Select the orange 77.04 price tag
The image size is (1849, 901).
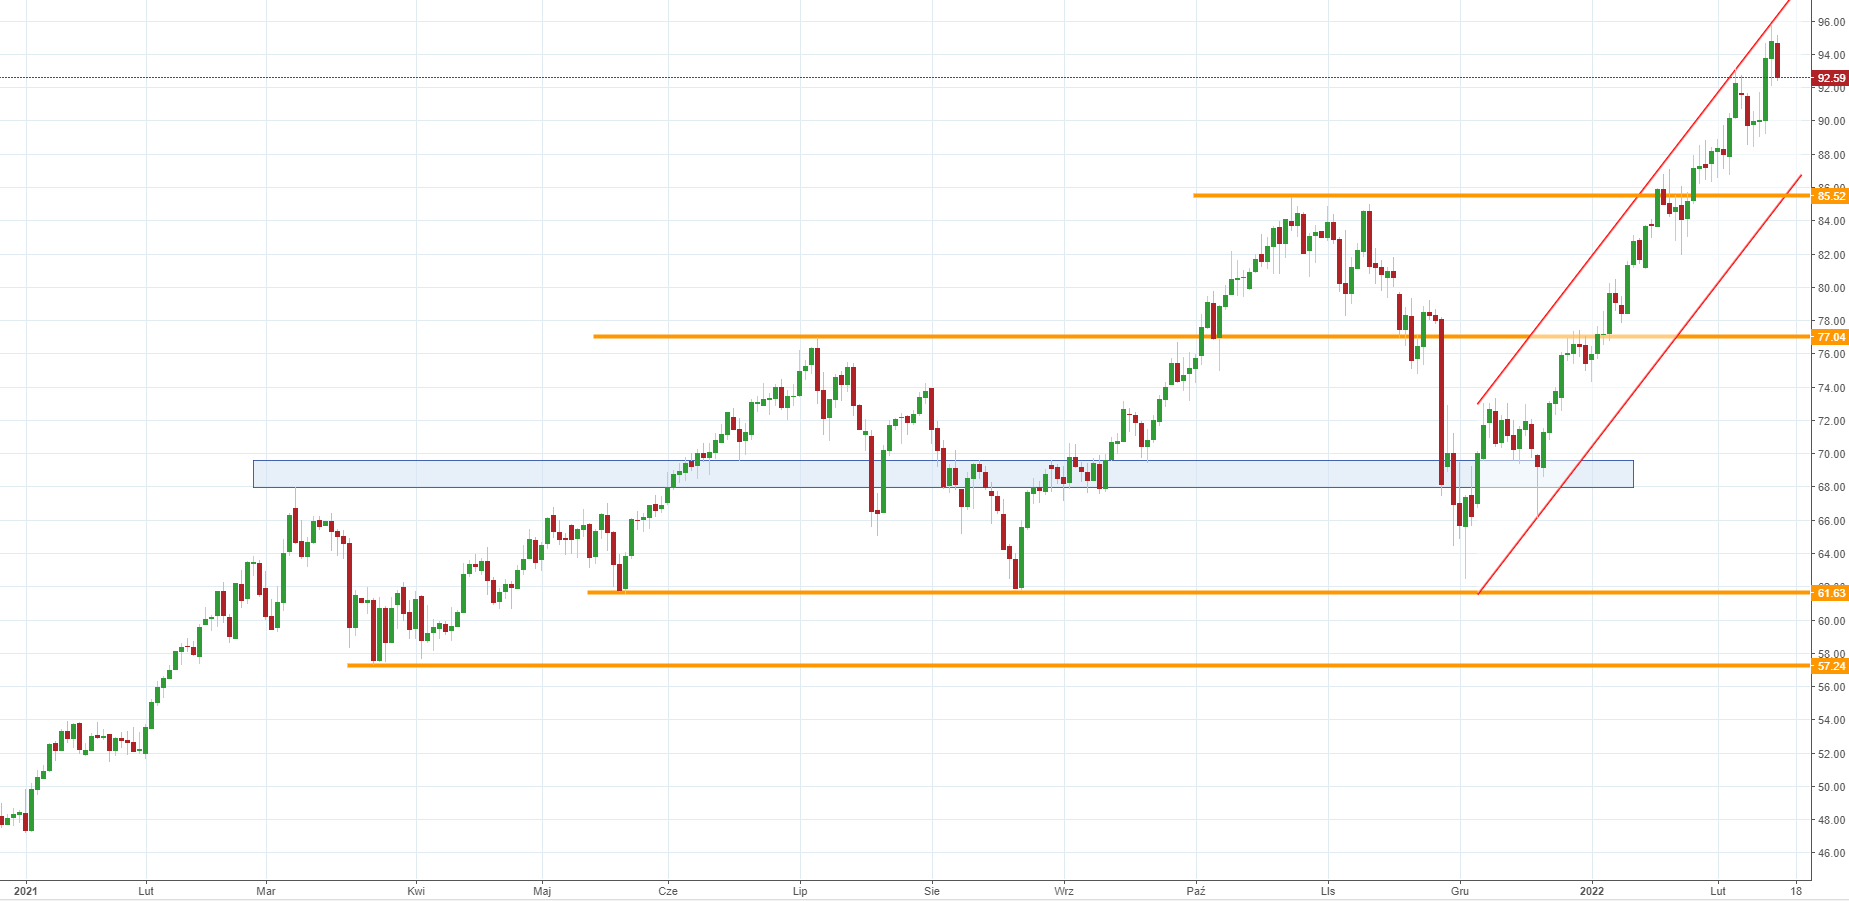(x=1830, y=337)
